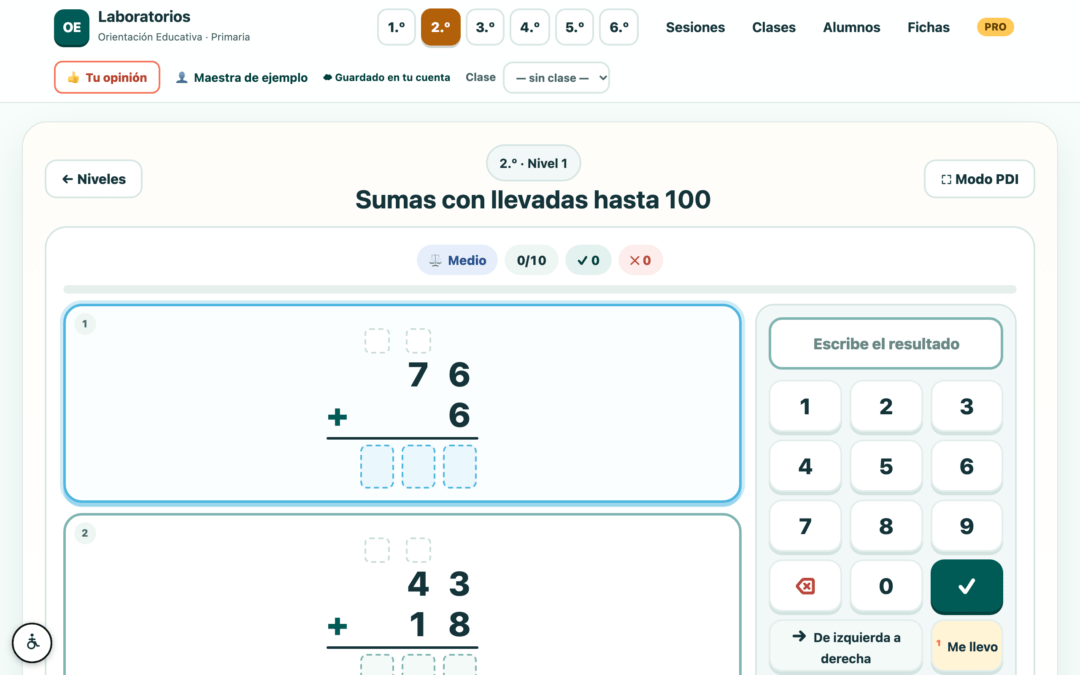Tap keypad digit 3
This screenshot has height=675, width=1080.
click(x=966, y=406)
